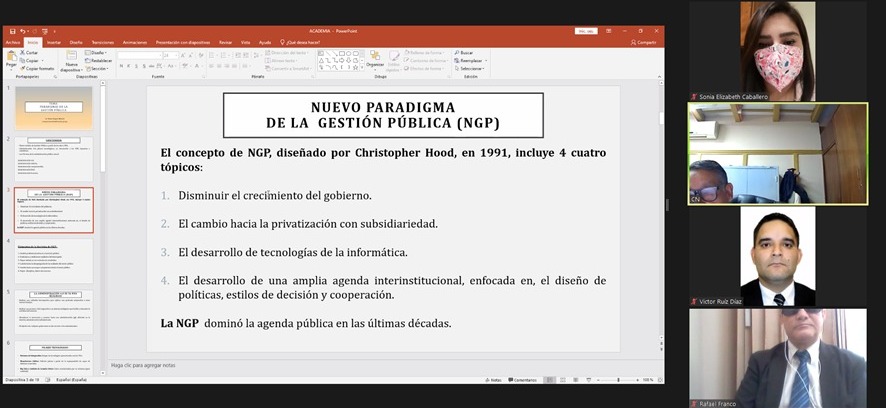886x408 pixels.
Task: Click the Copiar icon
Action: coord(23,60)
